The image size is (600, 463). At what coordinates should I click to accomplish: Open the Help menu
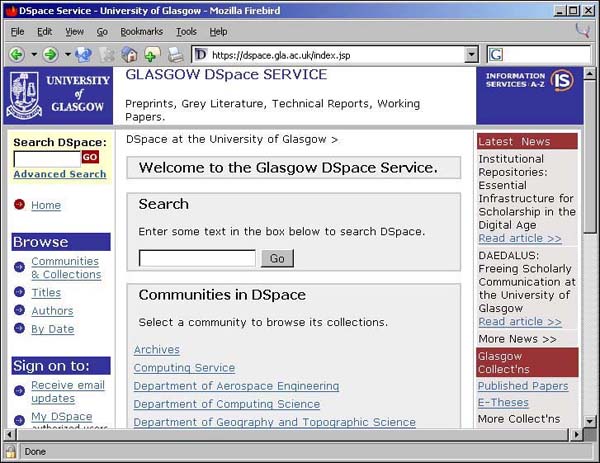click(x=218, y=32)
